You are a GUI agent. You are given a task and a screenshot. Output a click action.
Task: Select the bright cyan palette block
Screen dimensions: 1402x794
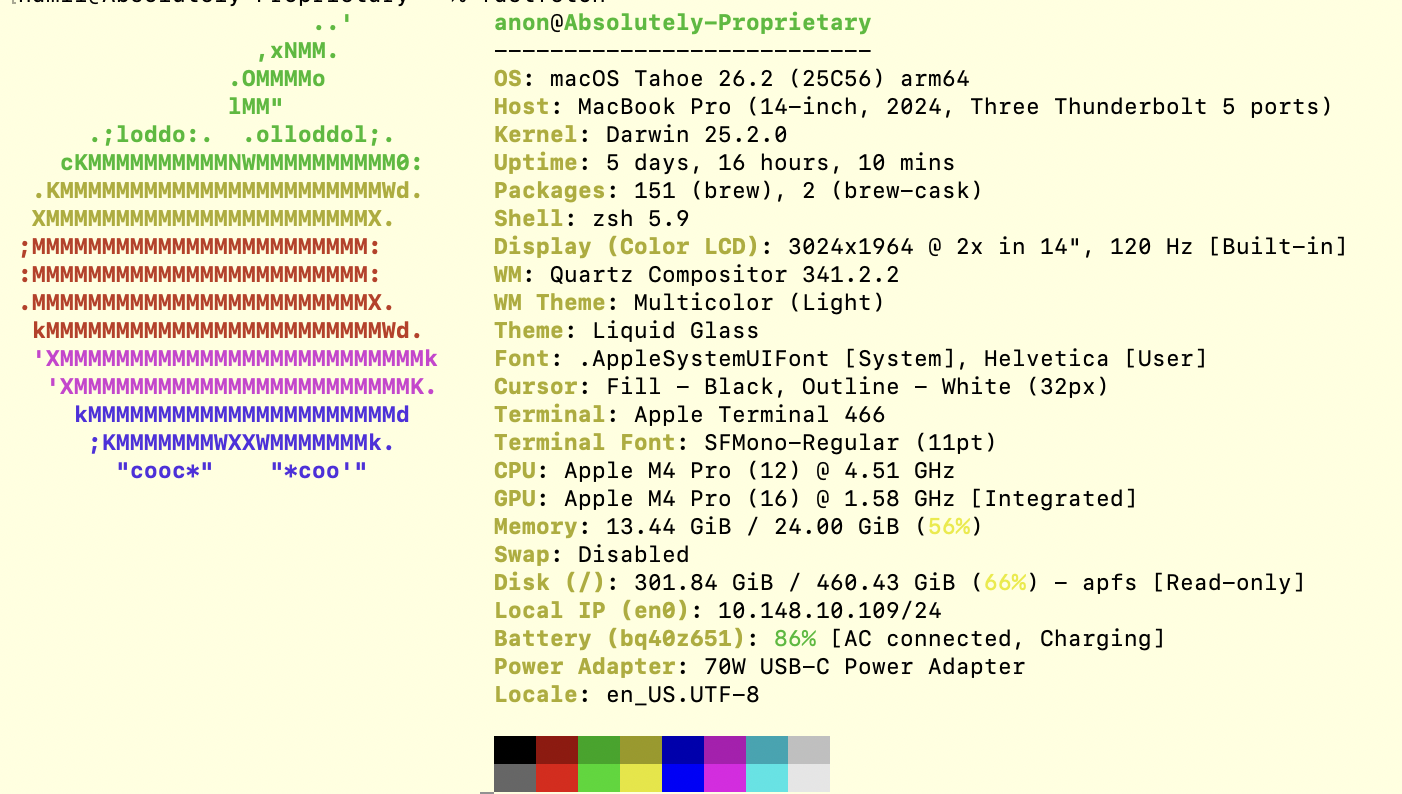(767, 778)
